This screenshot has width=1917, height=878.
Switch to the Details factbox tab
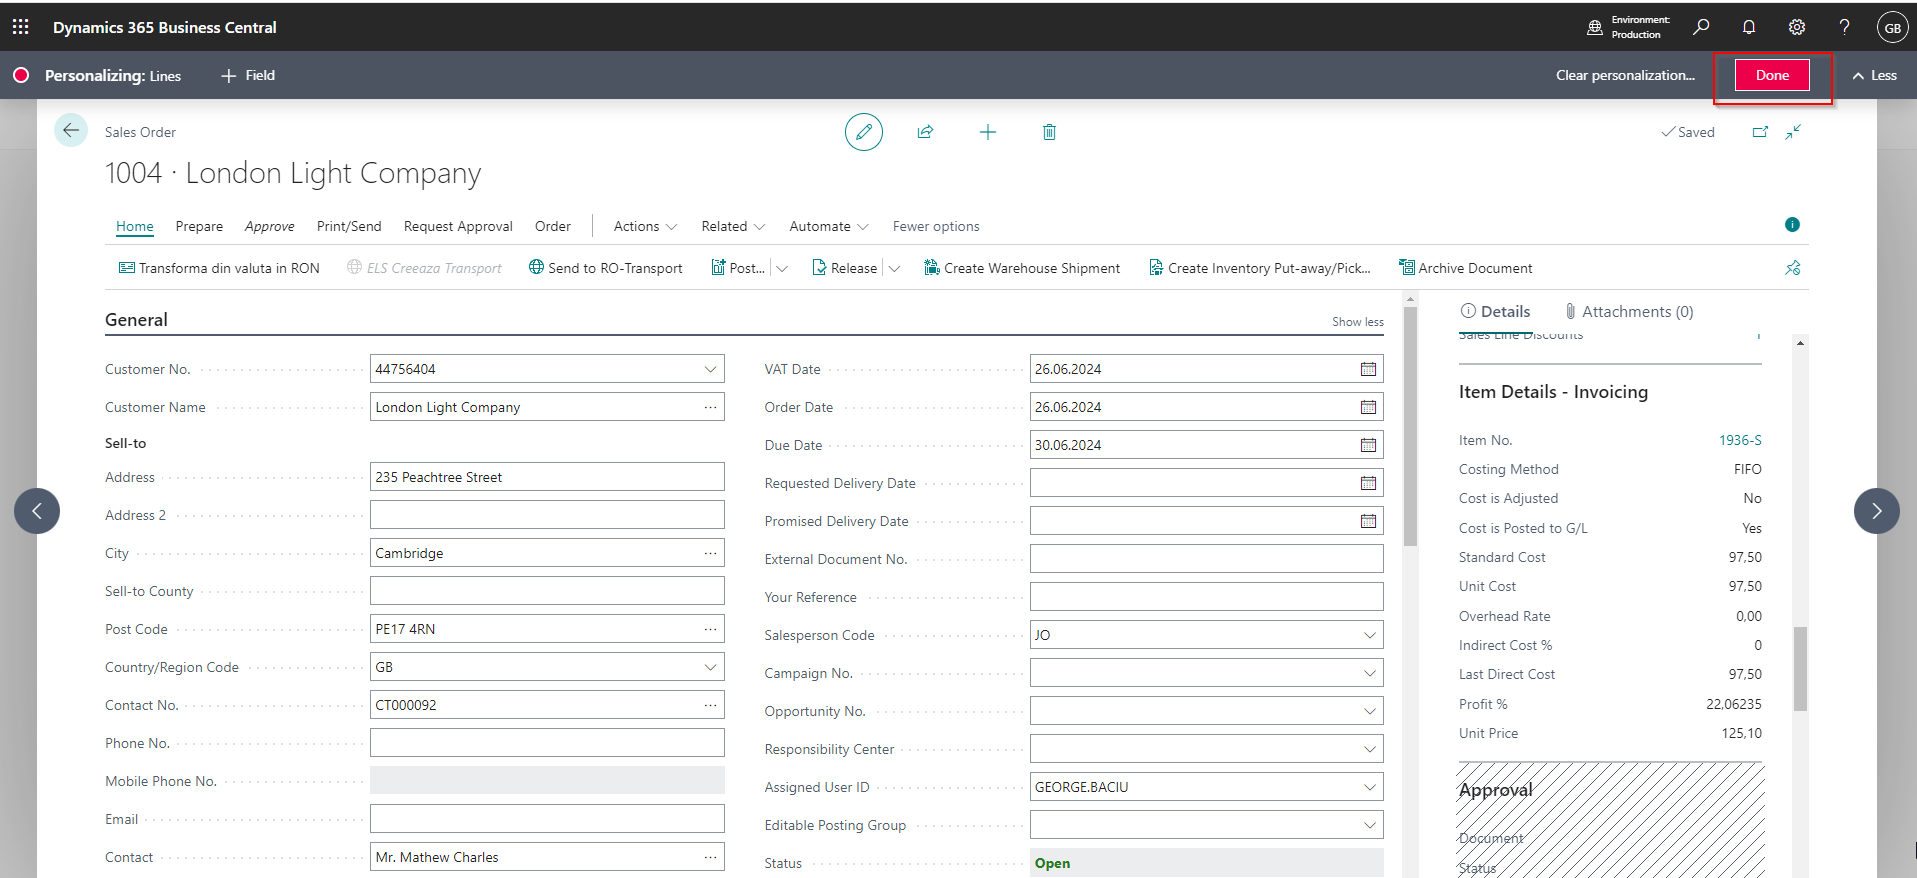click(x=1495, y=311)
